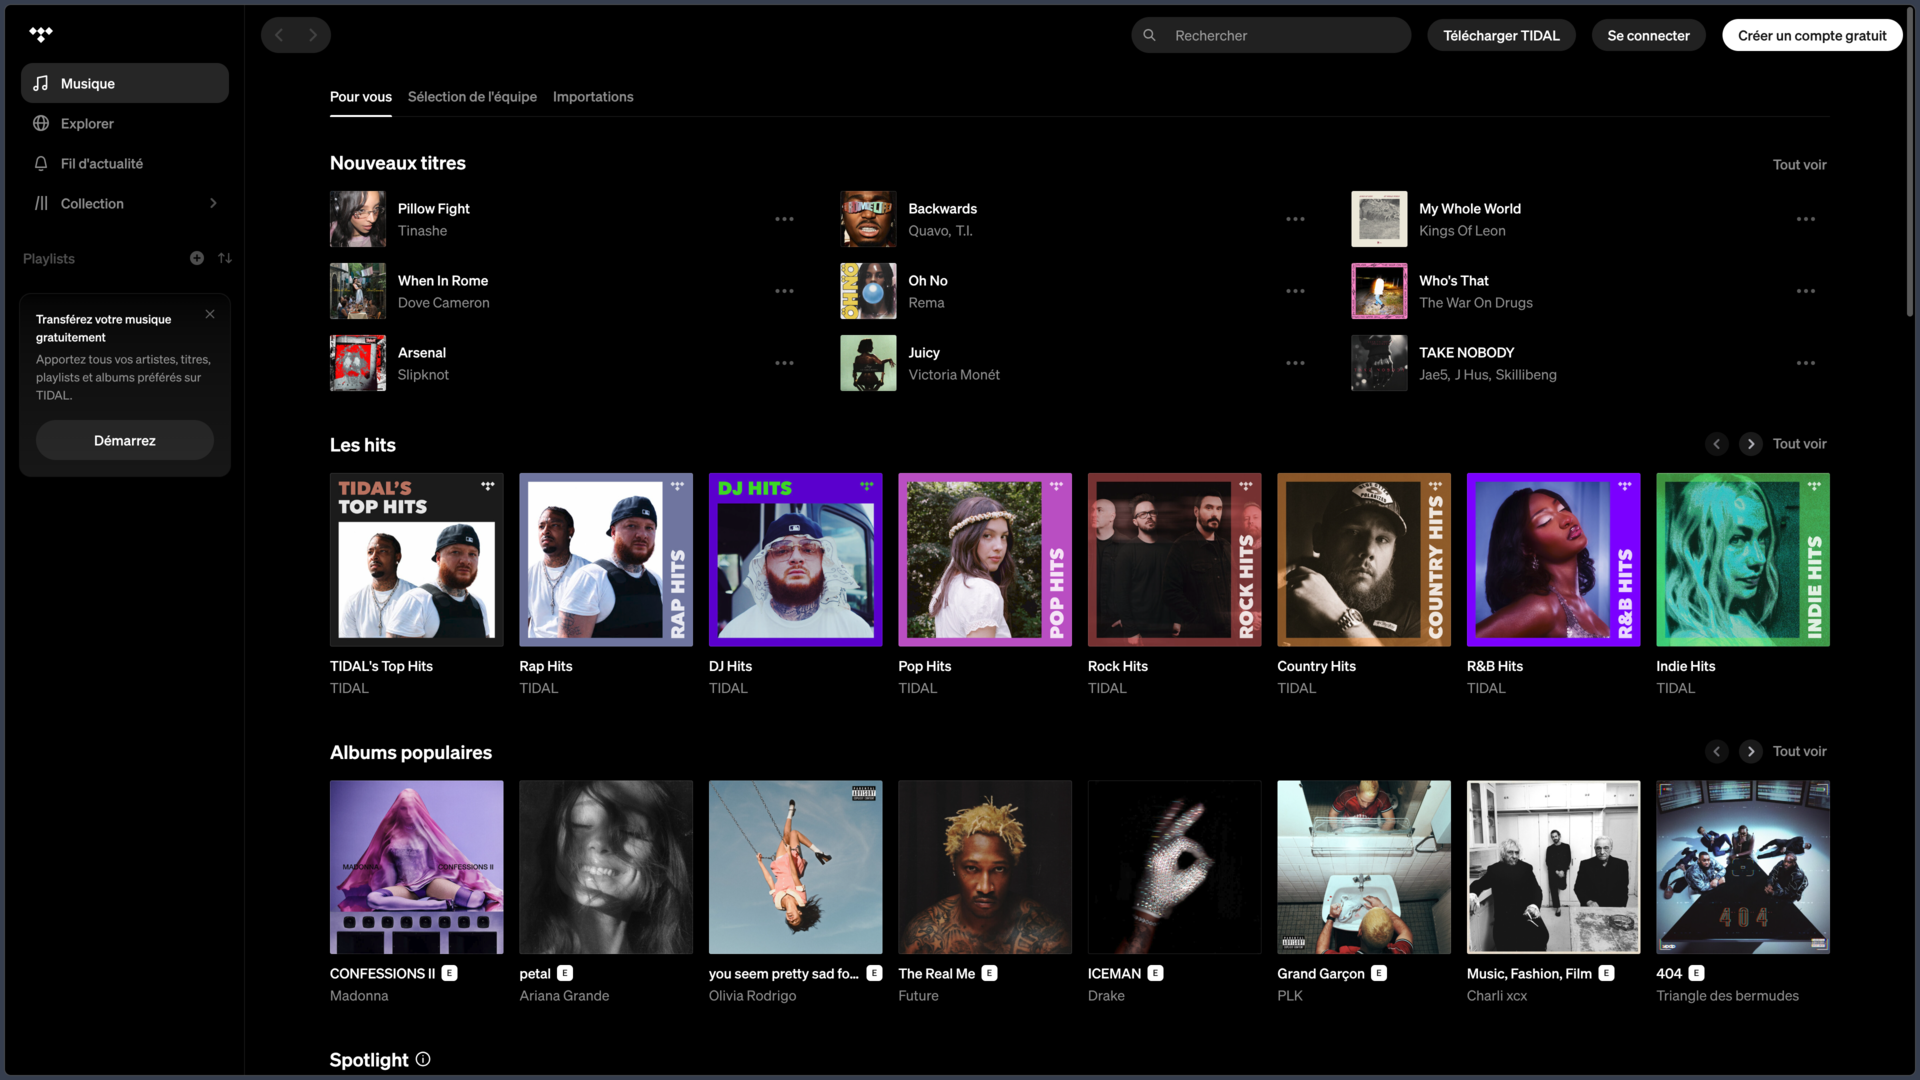Image resolution: width=1920 pixels, height=1080 pixels.
Task: Open Tout voir for Nouveaux titres
Action: pyautogui.click(x=1800, y=165)
